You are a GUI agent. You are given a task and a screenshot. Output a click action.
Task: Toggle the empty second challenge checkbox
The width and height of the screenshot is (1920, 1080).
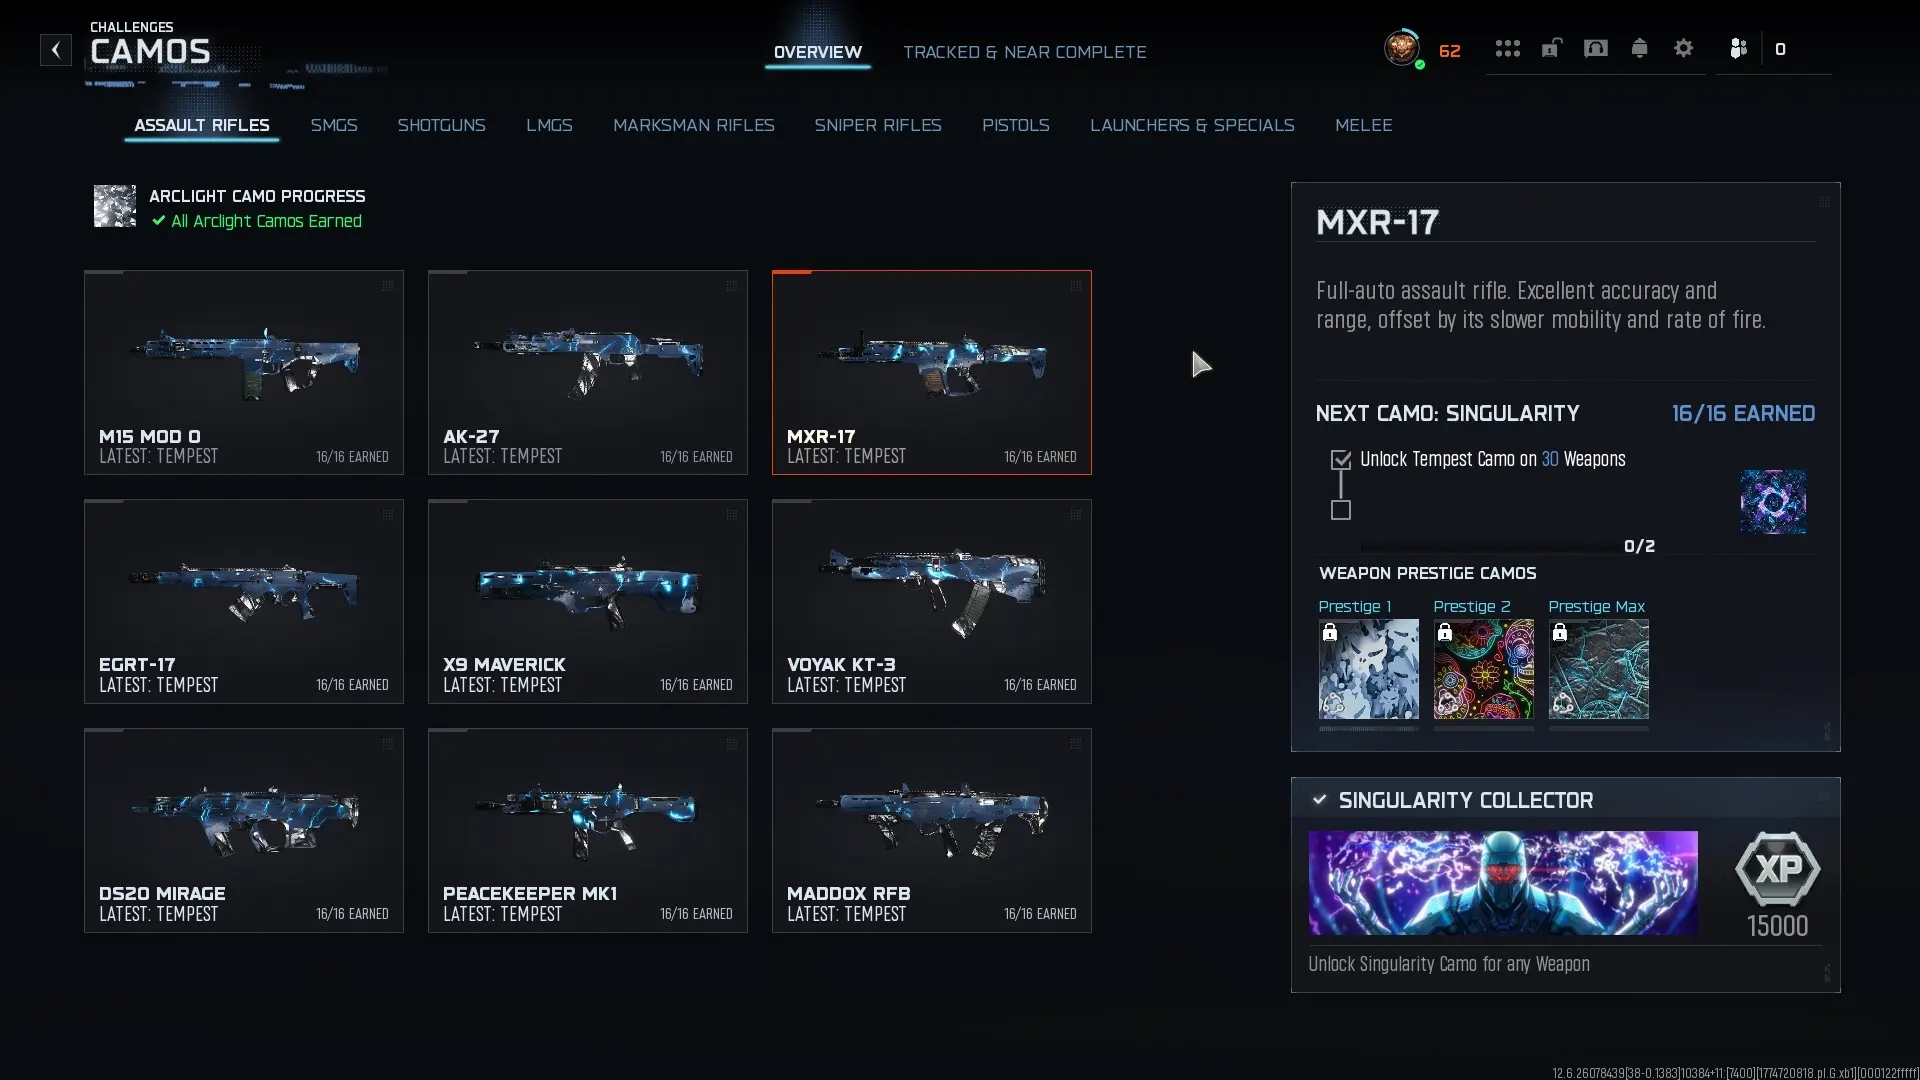[1341, 511]
